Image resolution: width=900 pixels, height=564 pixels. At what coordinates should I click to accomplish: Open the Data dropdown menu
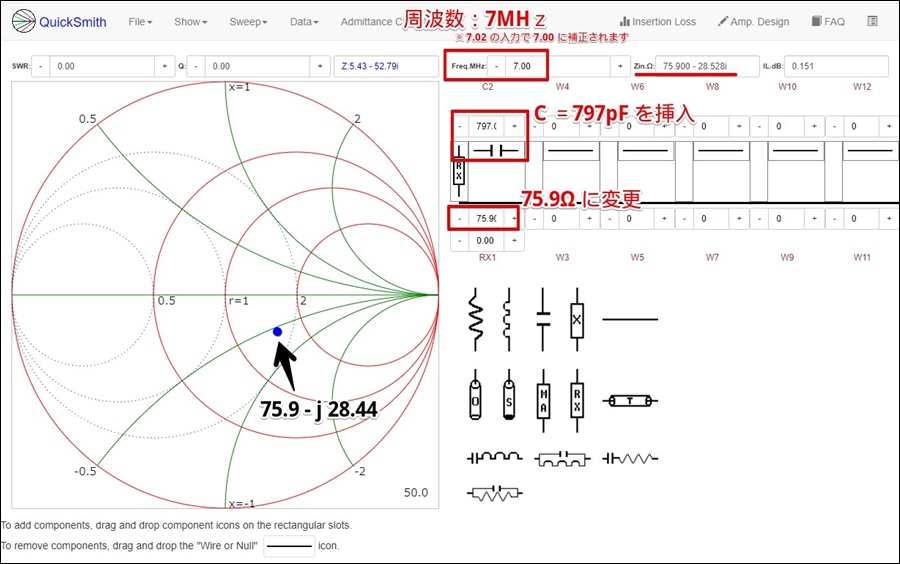pos(304,22)
